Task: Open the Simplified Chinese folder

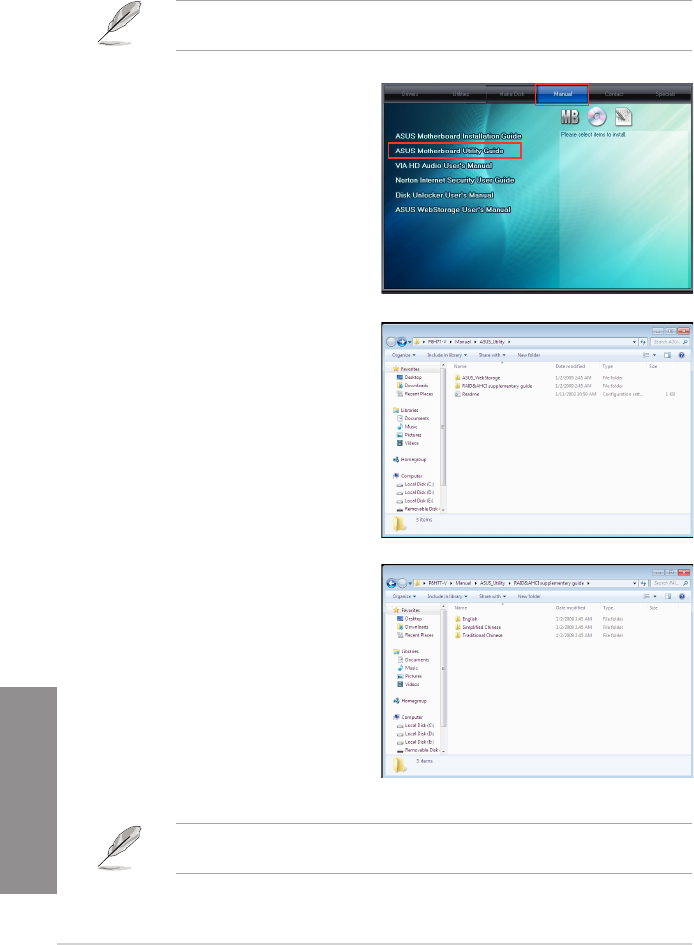Action: pyautogui.click(x=478, y=627)
